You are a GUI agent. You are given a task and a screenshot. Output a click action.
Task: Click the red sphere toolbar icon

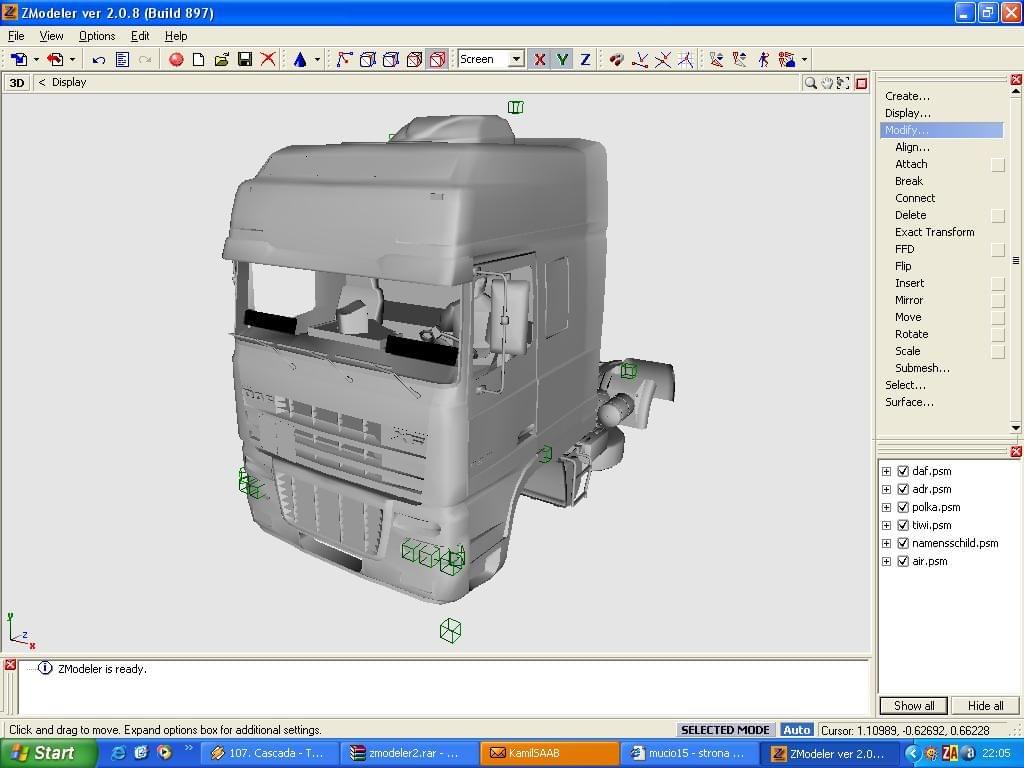[x=176, y=59]
